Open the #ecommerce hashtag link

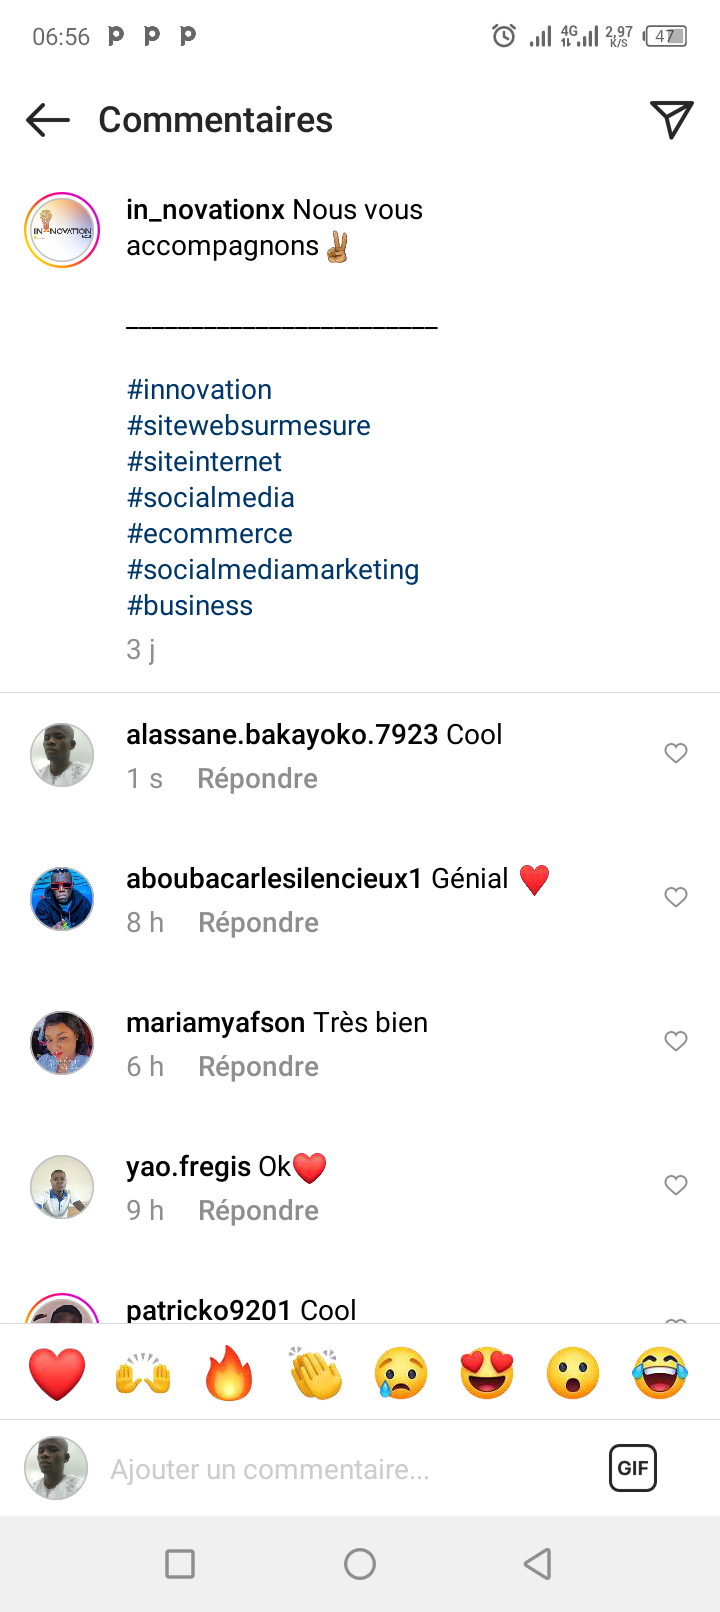[x=210, y=534]
